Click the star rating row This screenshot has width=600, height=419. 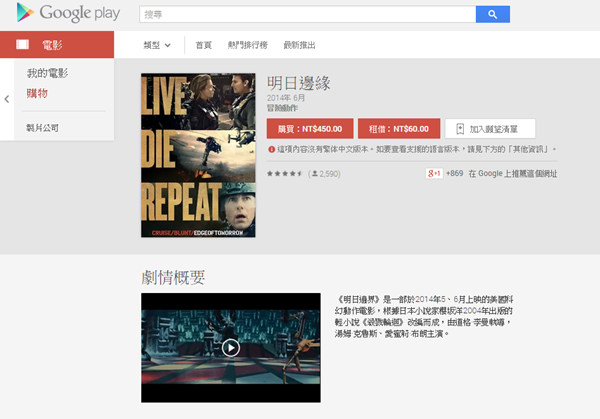[x=285, y=174]
